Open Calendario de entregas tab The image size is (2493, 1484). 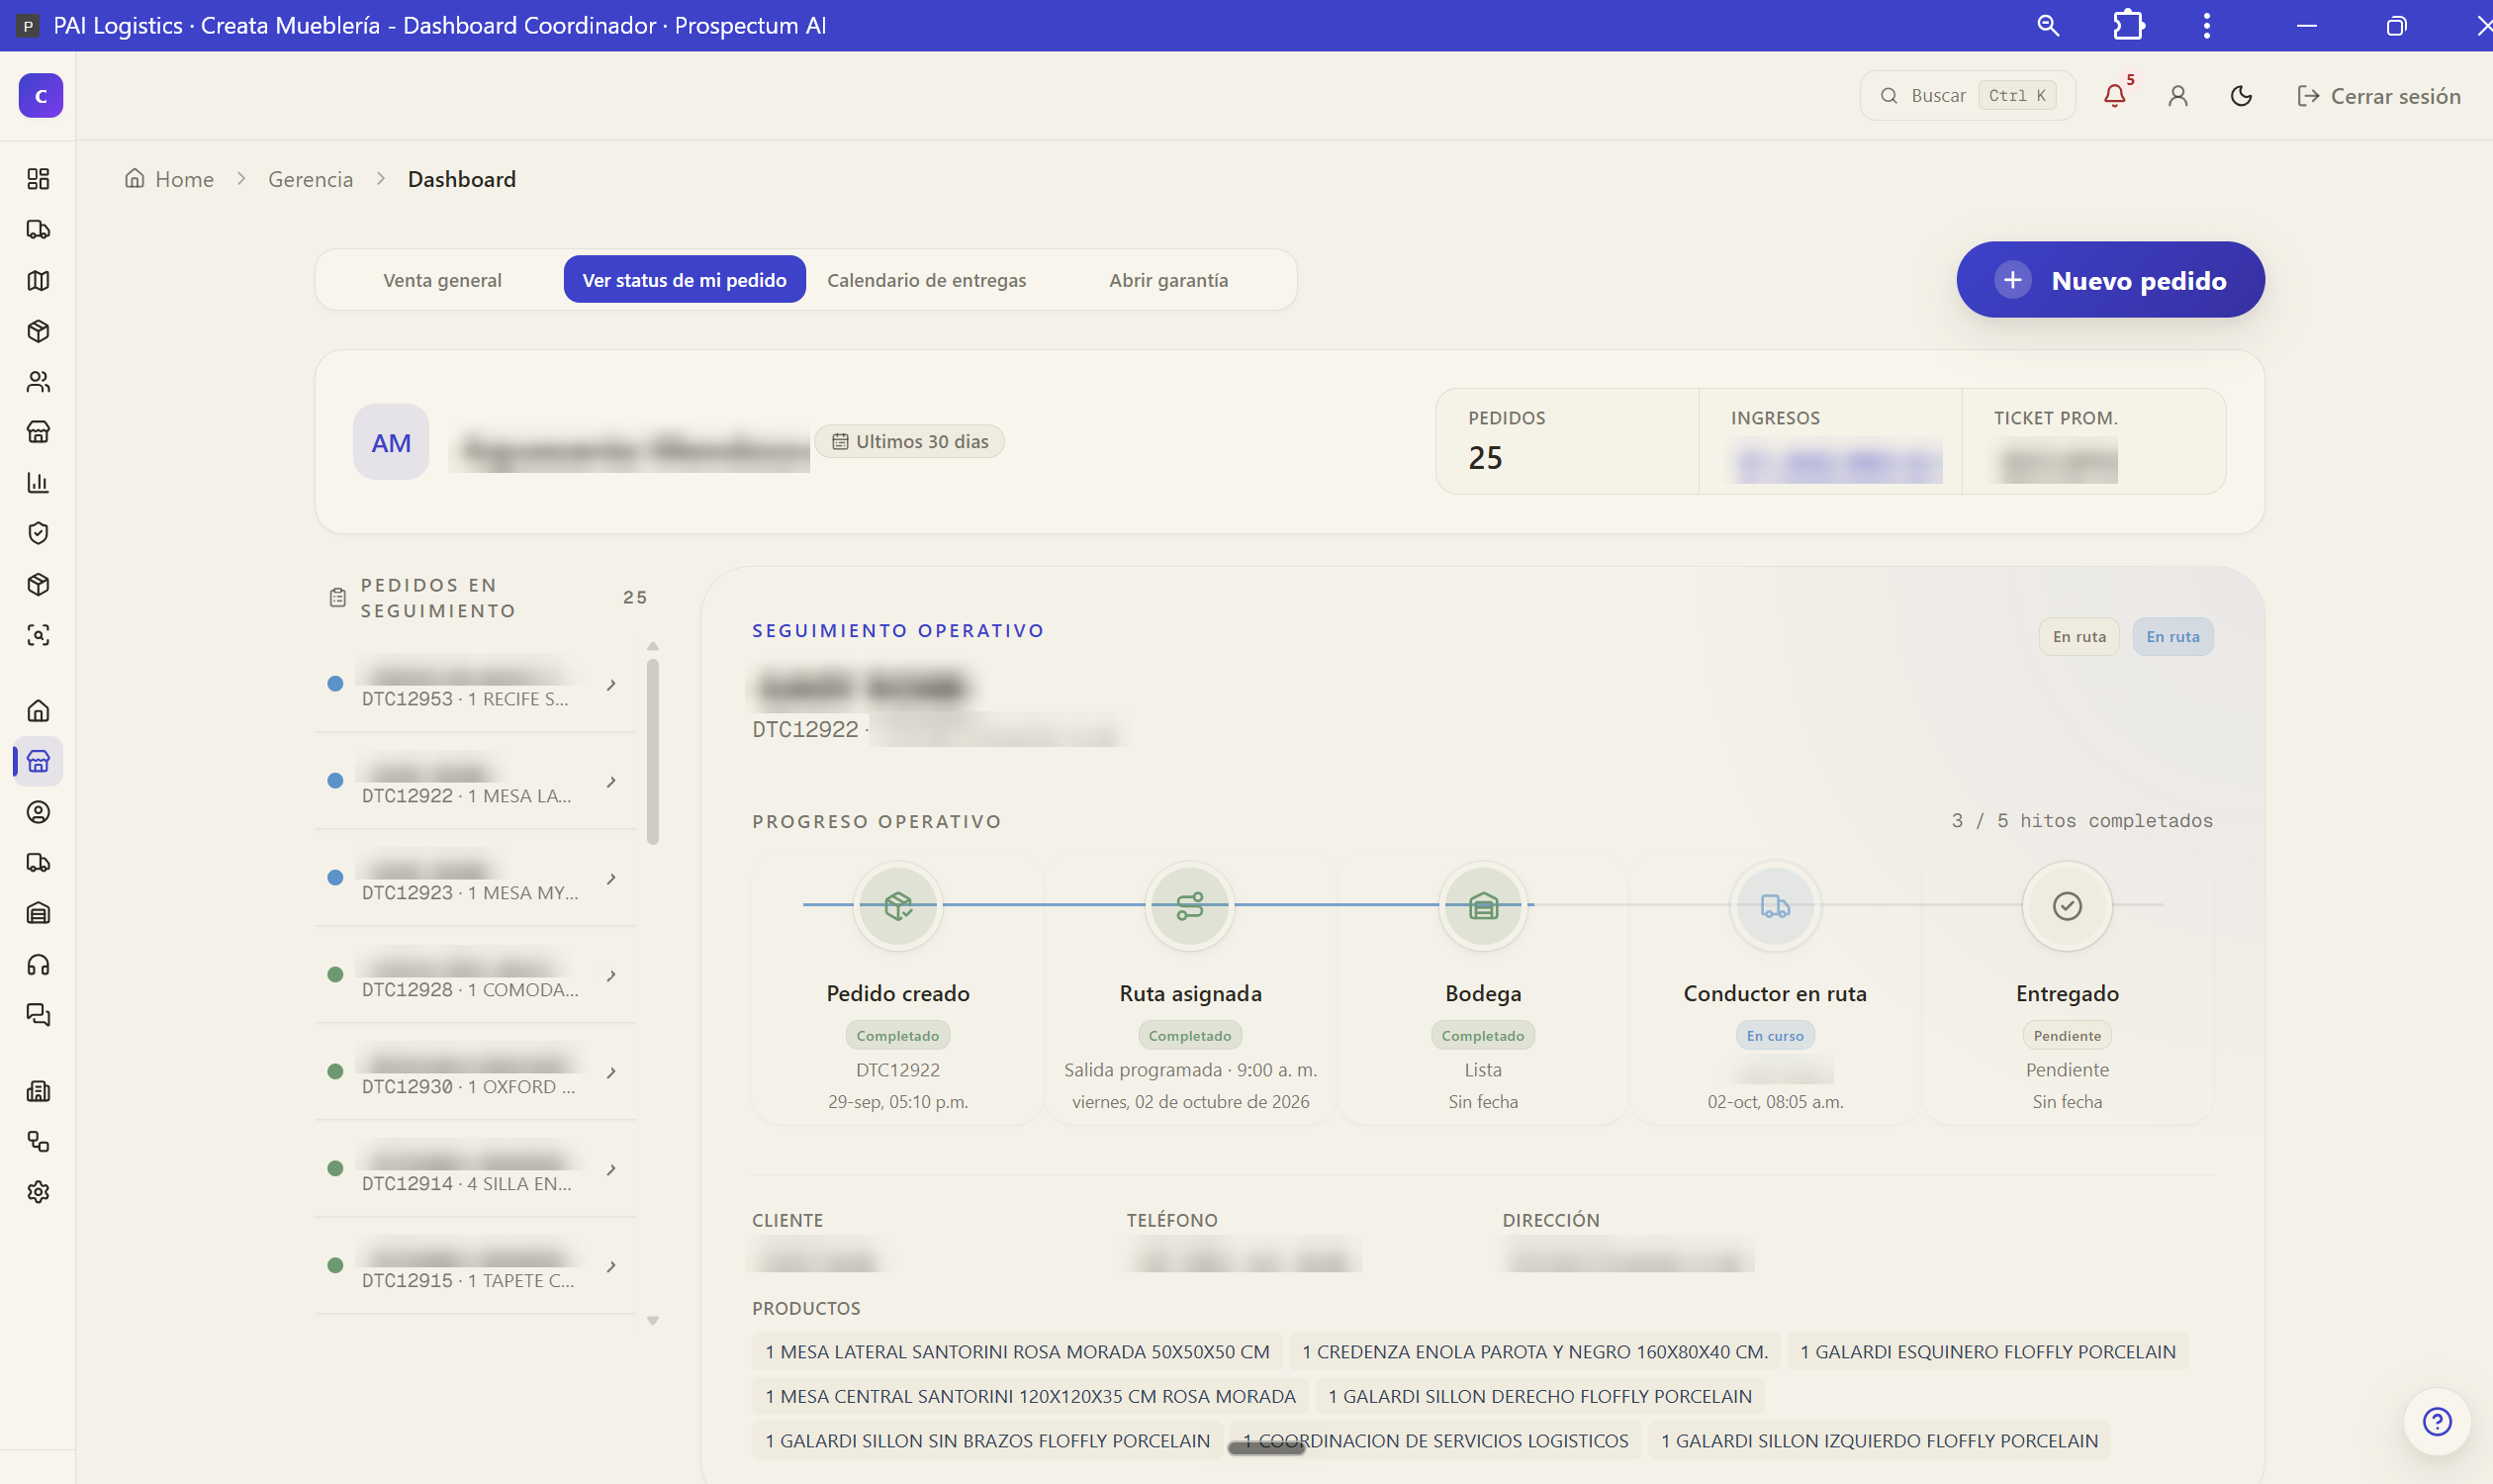926,280
